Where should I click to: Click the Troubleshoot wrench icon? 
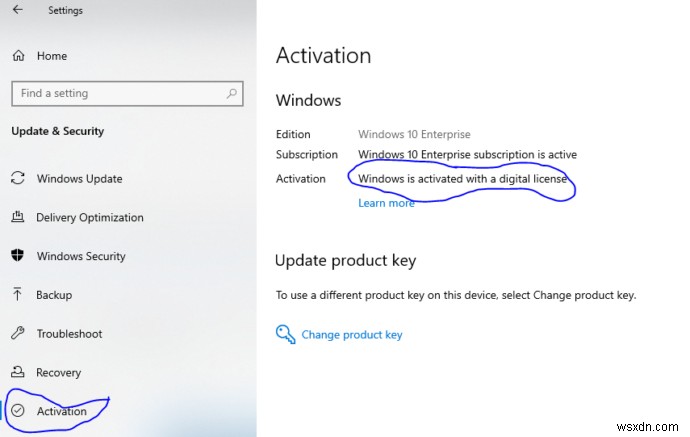(18, 333)
